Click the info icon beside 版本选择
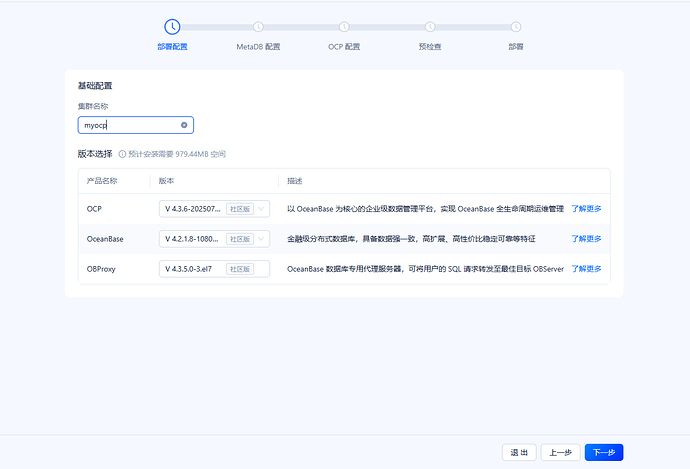This screenshot has height=469, width=690. point(122,154)
